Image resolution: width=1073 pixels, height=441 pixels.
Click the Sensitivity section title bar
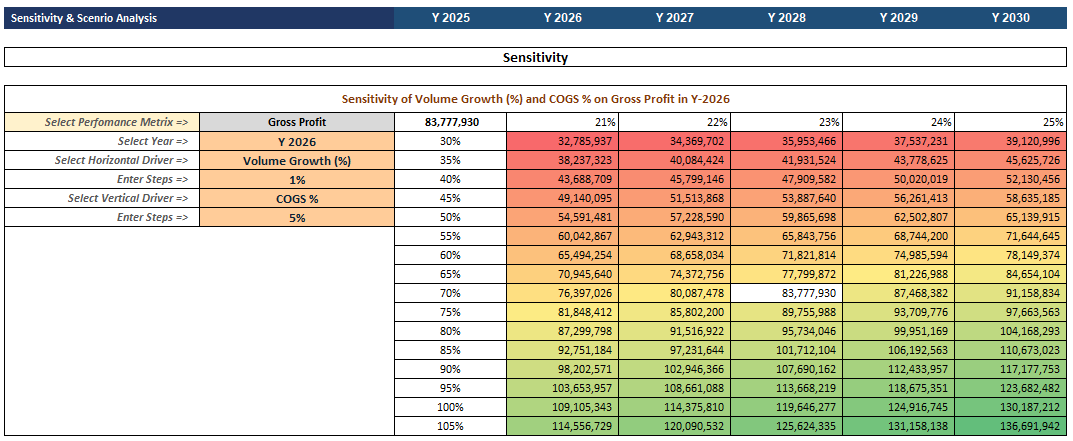535,58
